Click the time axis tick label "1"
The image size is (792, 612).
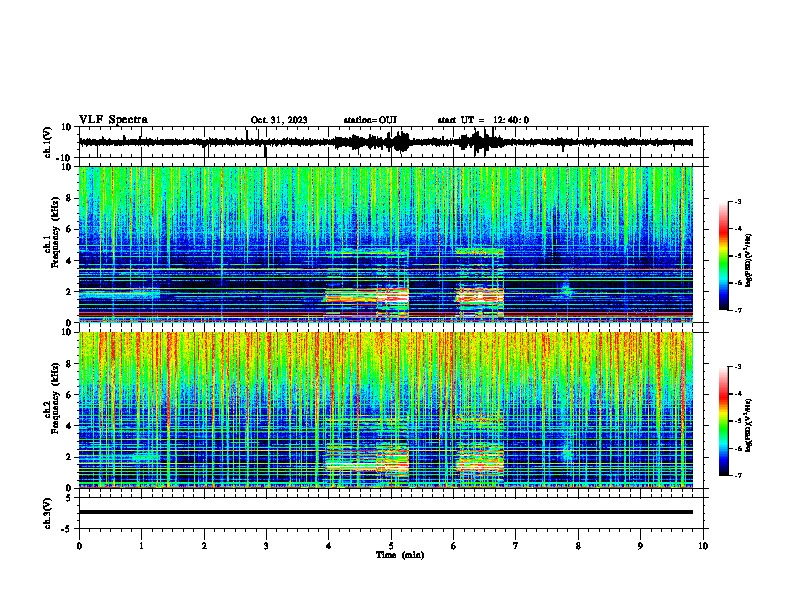141,546
